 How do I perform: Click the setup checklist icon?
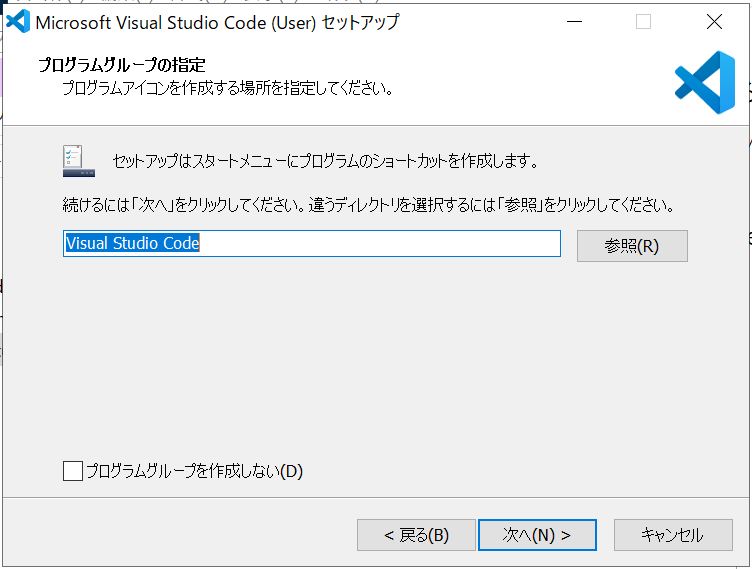pyautogui.click(x=79, y=161)
